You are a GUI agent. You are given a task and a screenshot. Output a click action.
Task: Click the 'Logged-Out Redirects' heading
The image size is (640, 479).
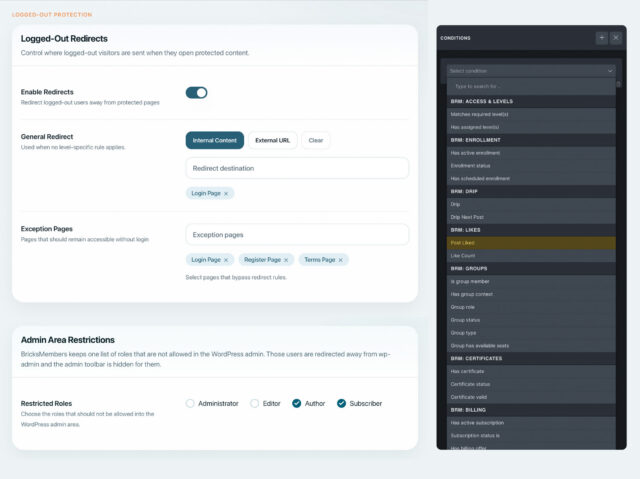tap(64, 39)
